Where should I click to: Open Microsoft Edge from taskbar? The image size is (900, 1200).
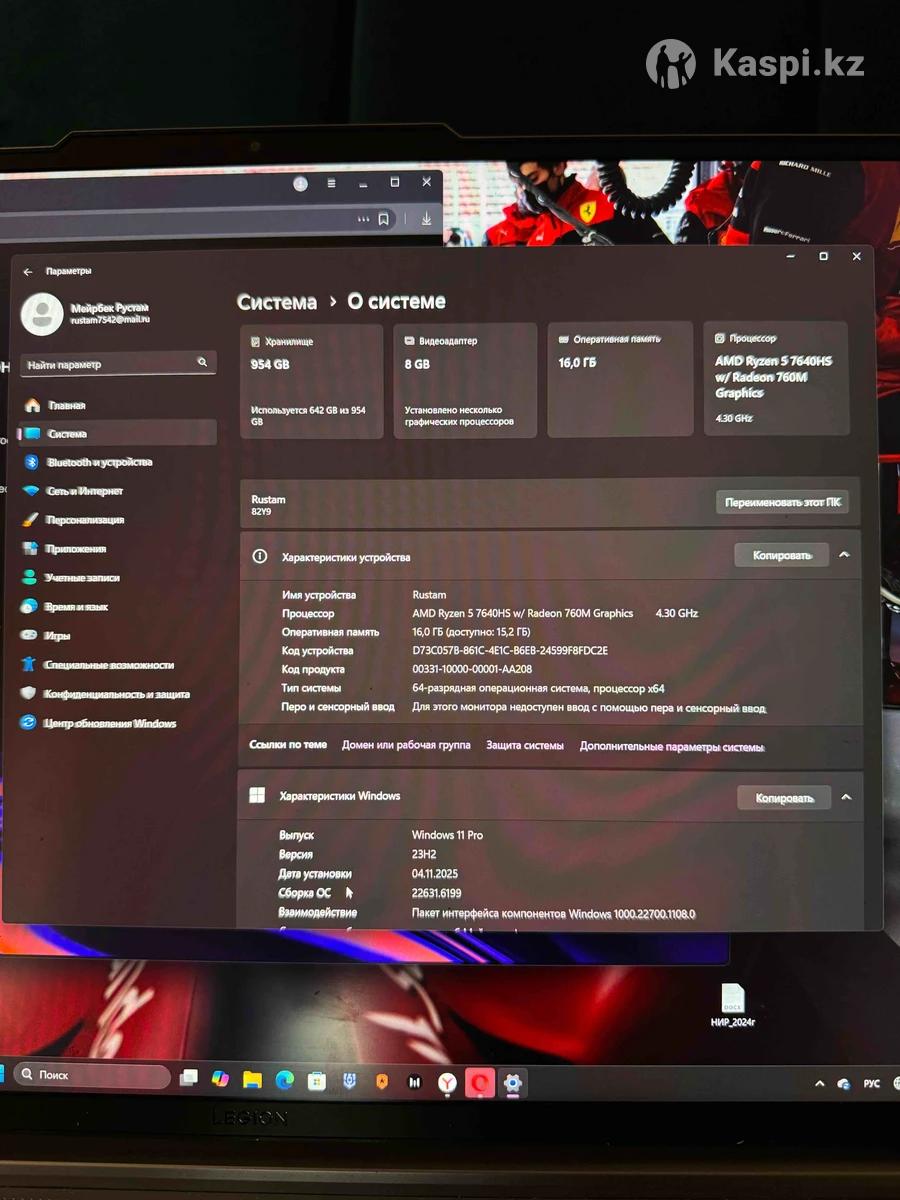[285, 1080]
